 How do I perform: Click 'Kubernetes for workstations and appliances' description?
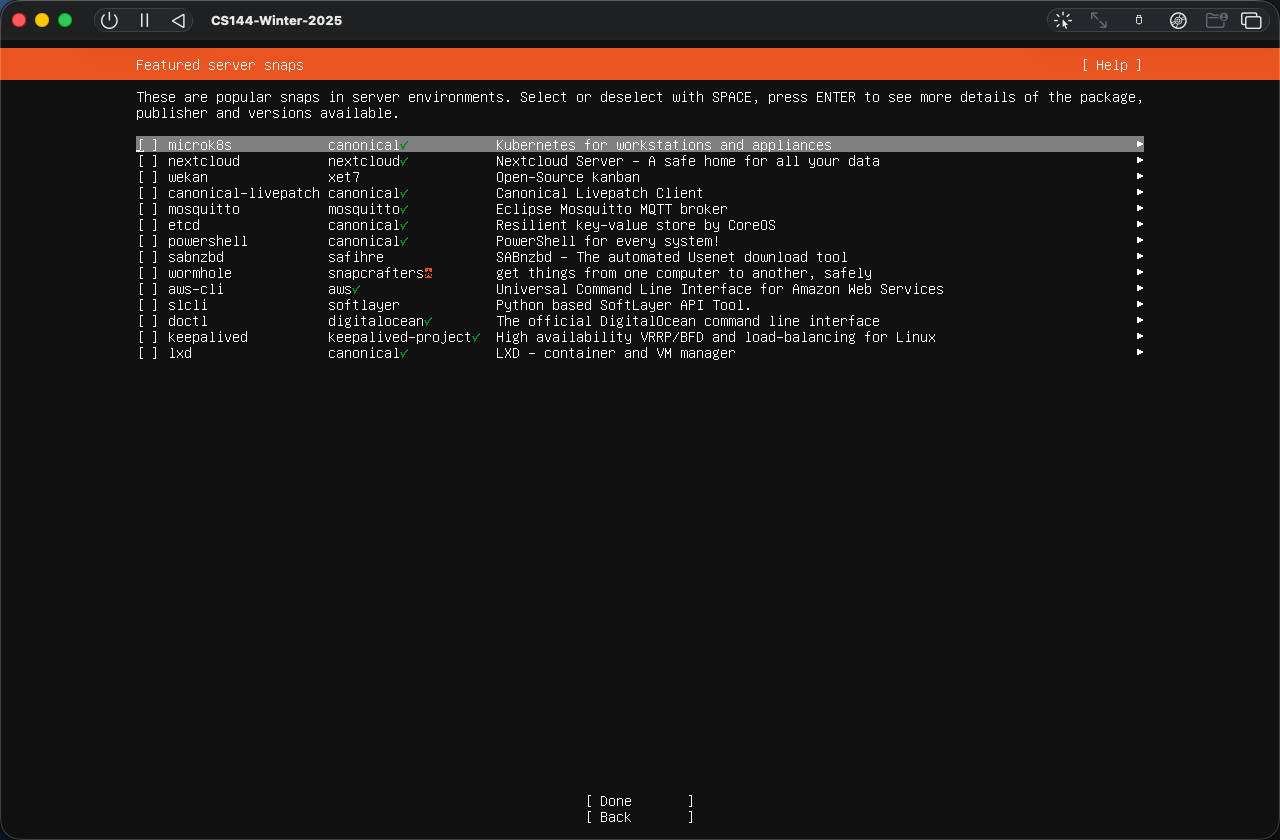tap(664, 145)
